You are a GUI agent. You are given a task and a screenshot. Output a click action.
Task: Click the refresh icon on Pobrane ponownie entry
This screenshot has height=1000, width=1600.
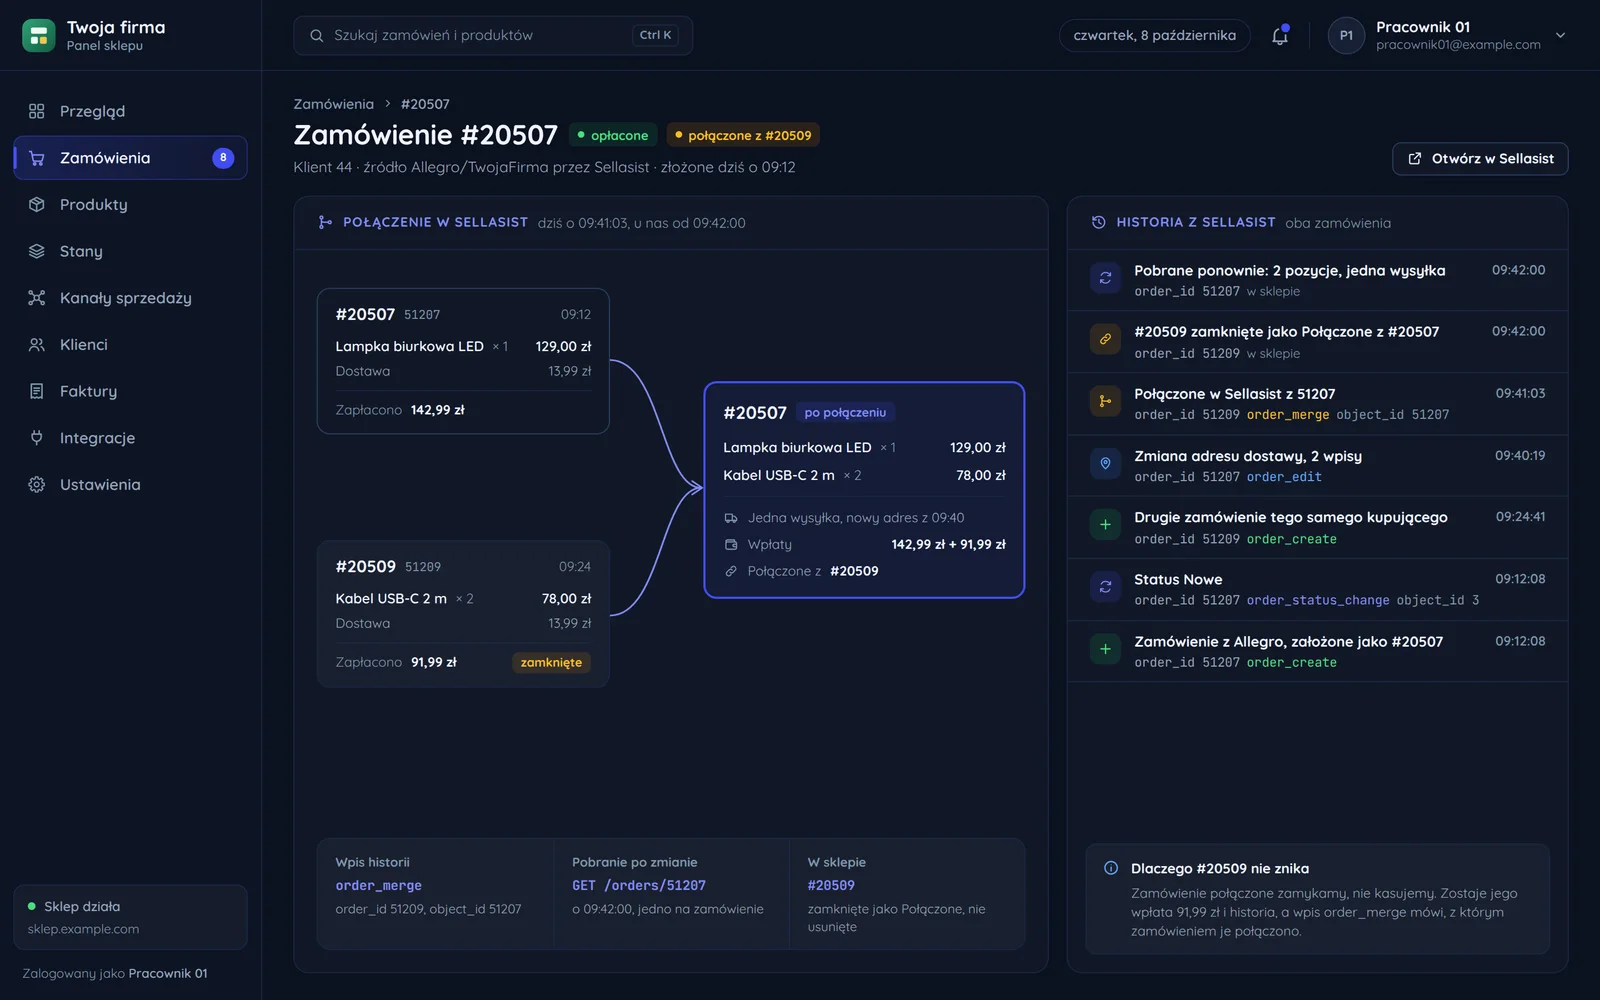tap(1105, 278)
